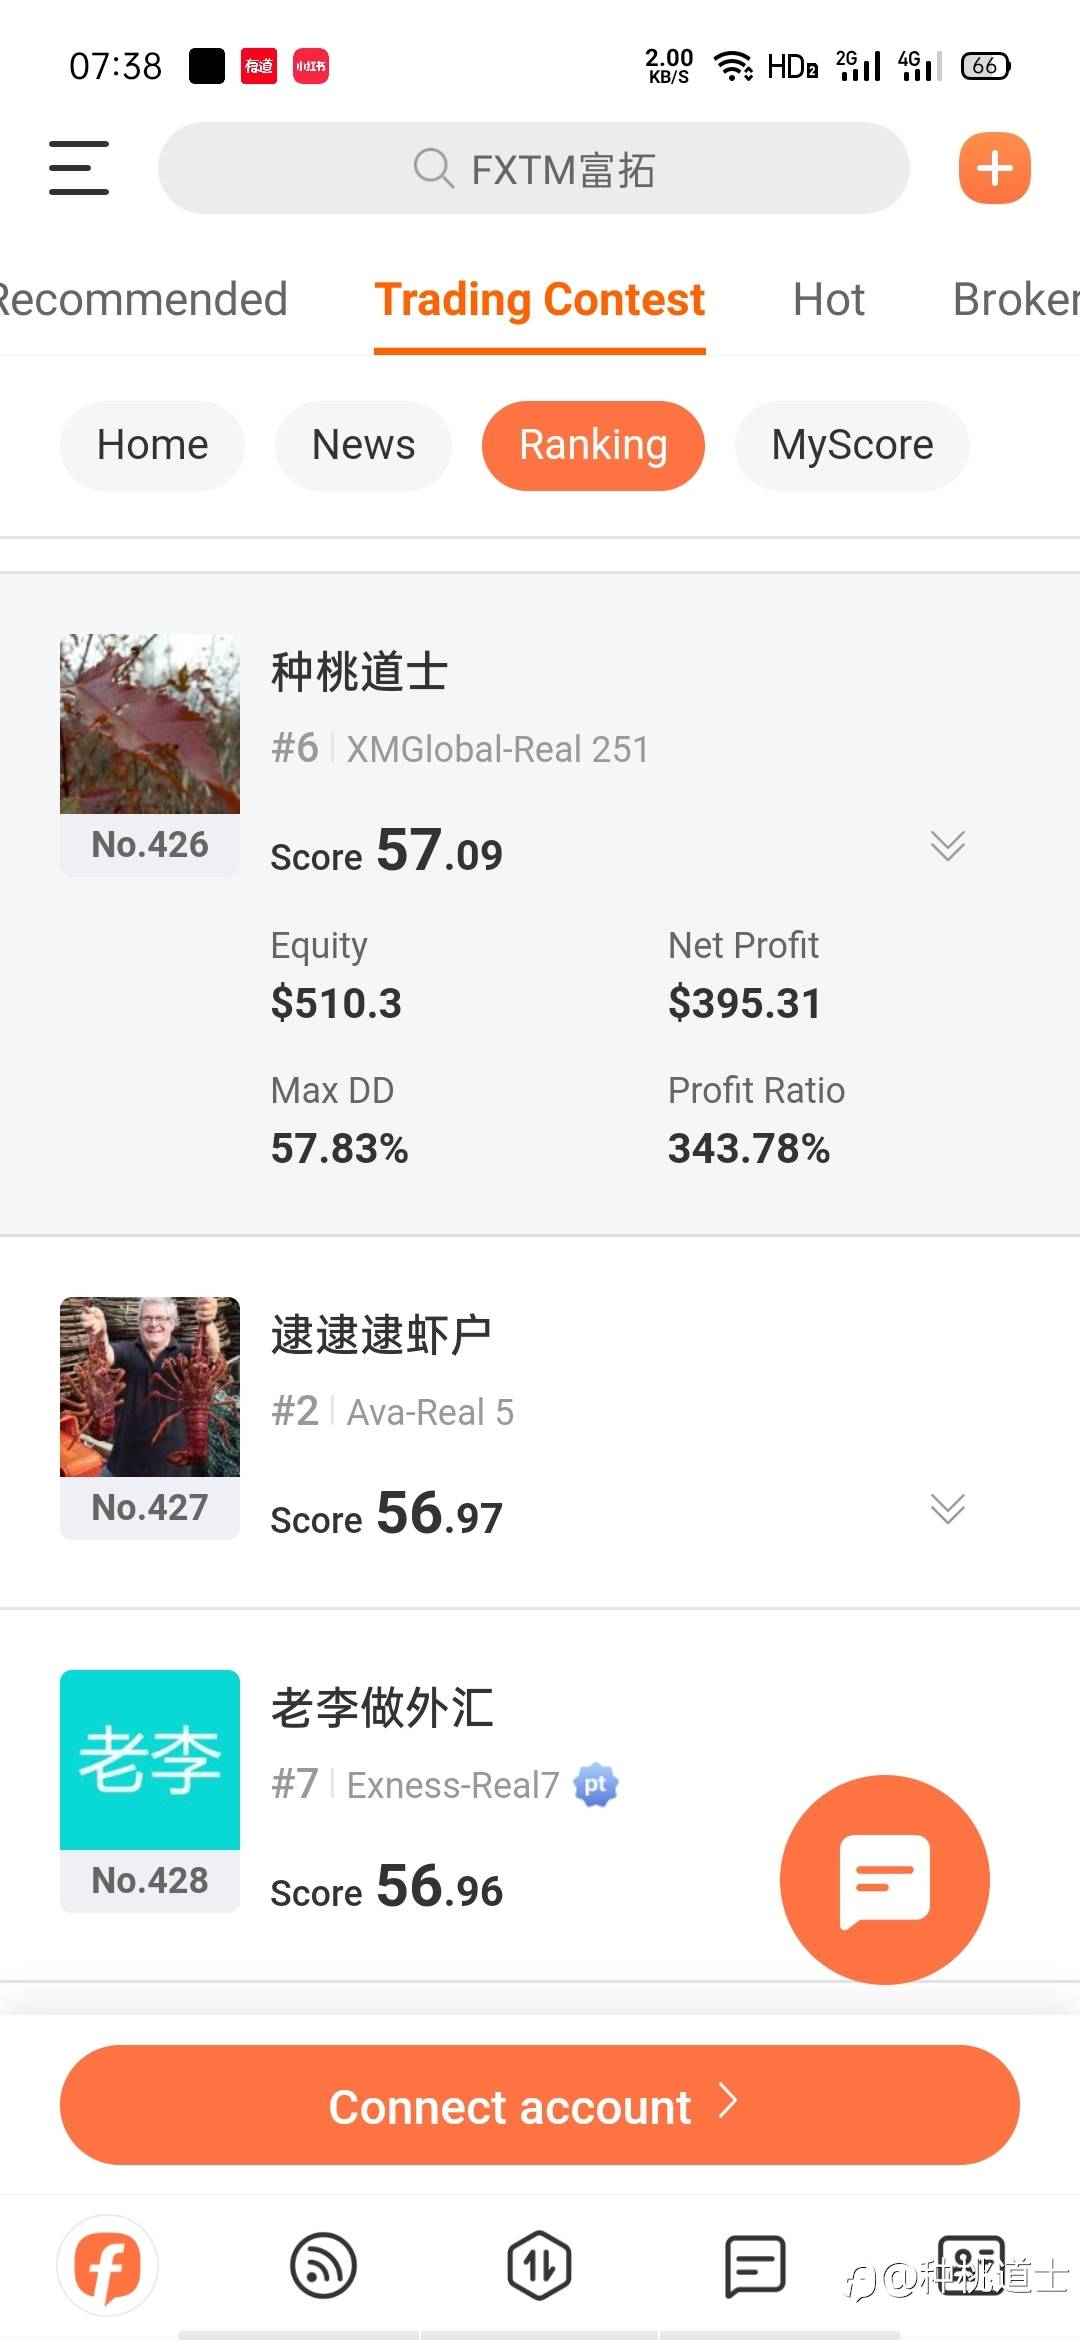
Task: Go to the orange f home icon
Action: tap(108, 2266)
